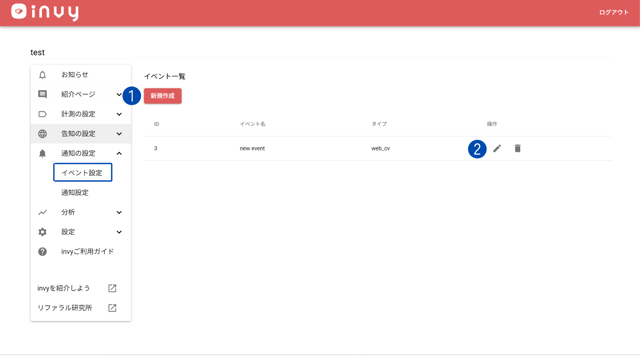Open invyご利用ガイド usage guide
The image size is (644, 362).
[x=87, y=251]
